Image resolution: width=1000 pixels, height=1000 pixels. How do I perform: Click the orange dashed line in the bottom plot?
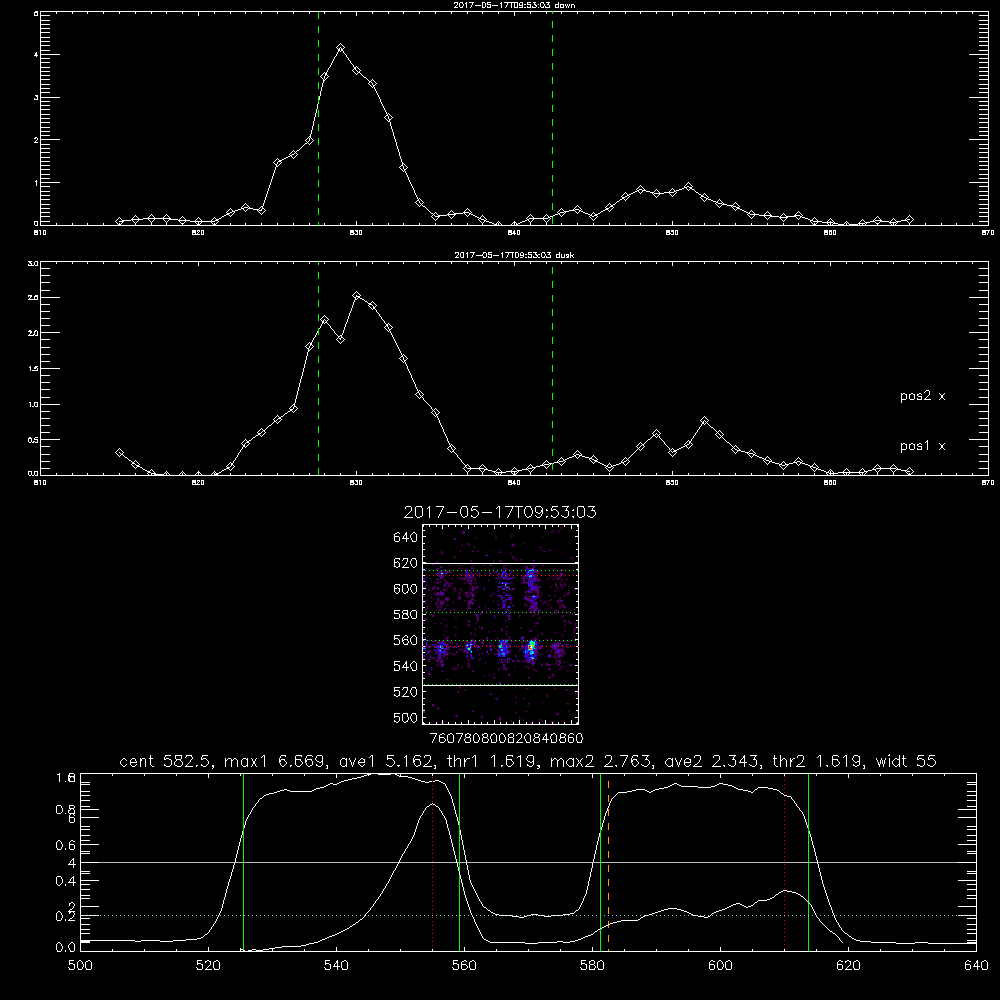click(608, 861)
